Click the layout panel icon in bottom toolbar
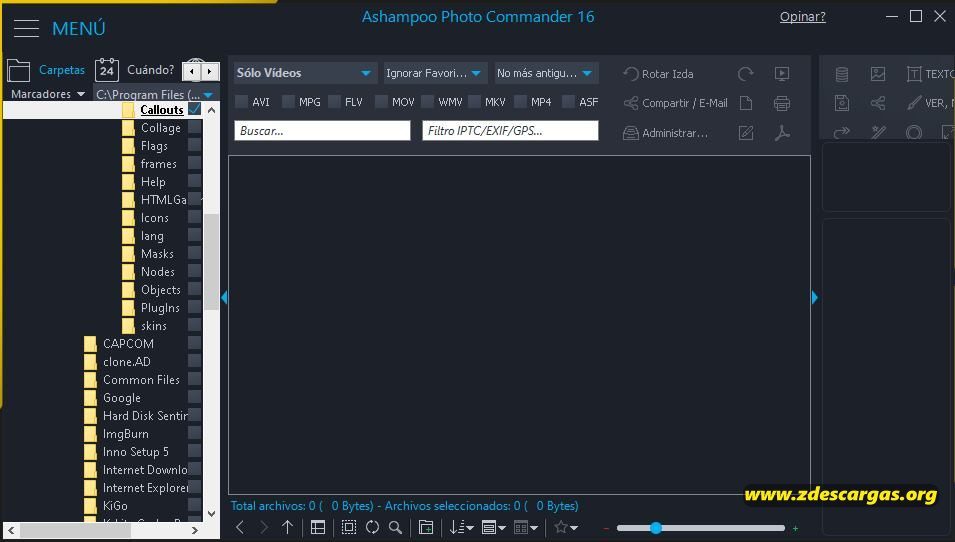Image resolution: width=955 pixels, height=542 pixels. pyautogui.click(x=318, y=527)
